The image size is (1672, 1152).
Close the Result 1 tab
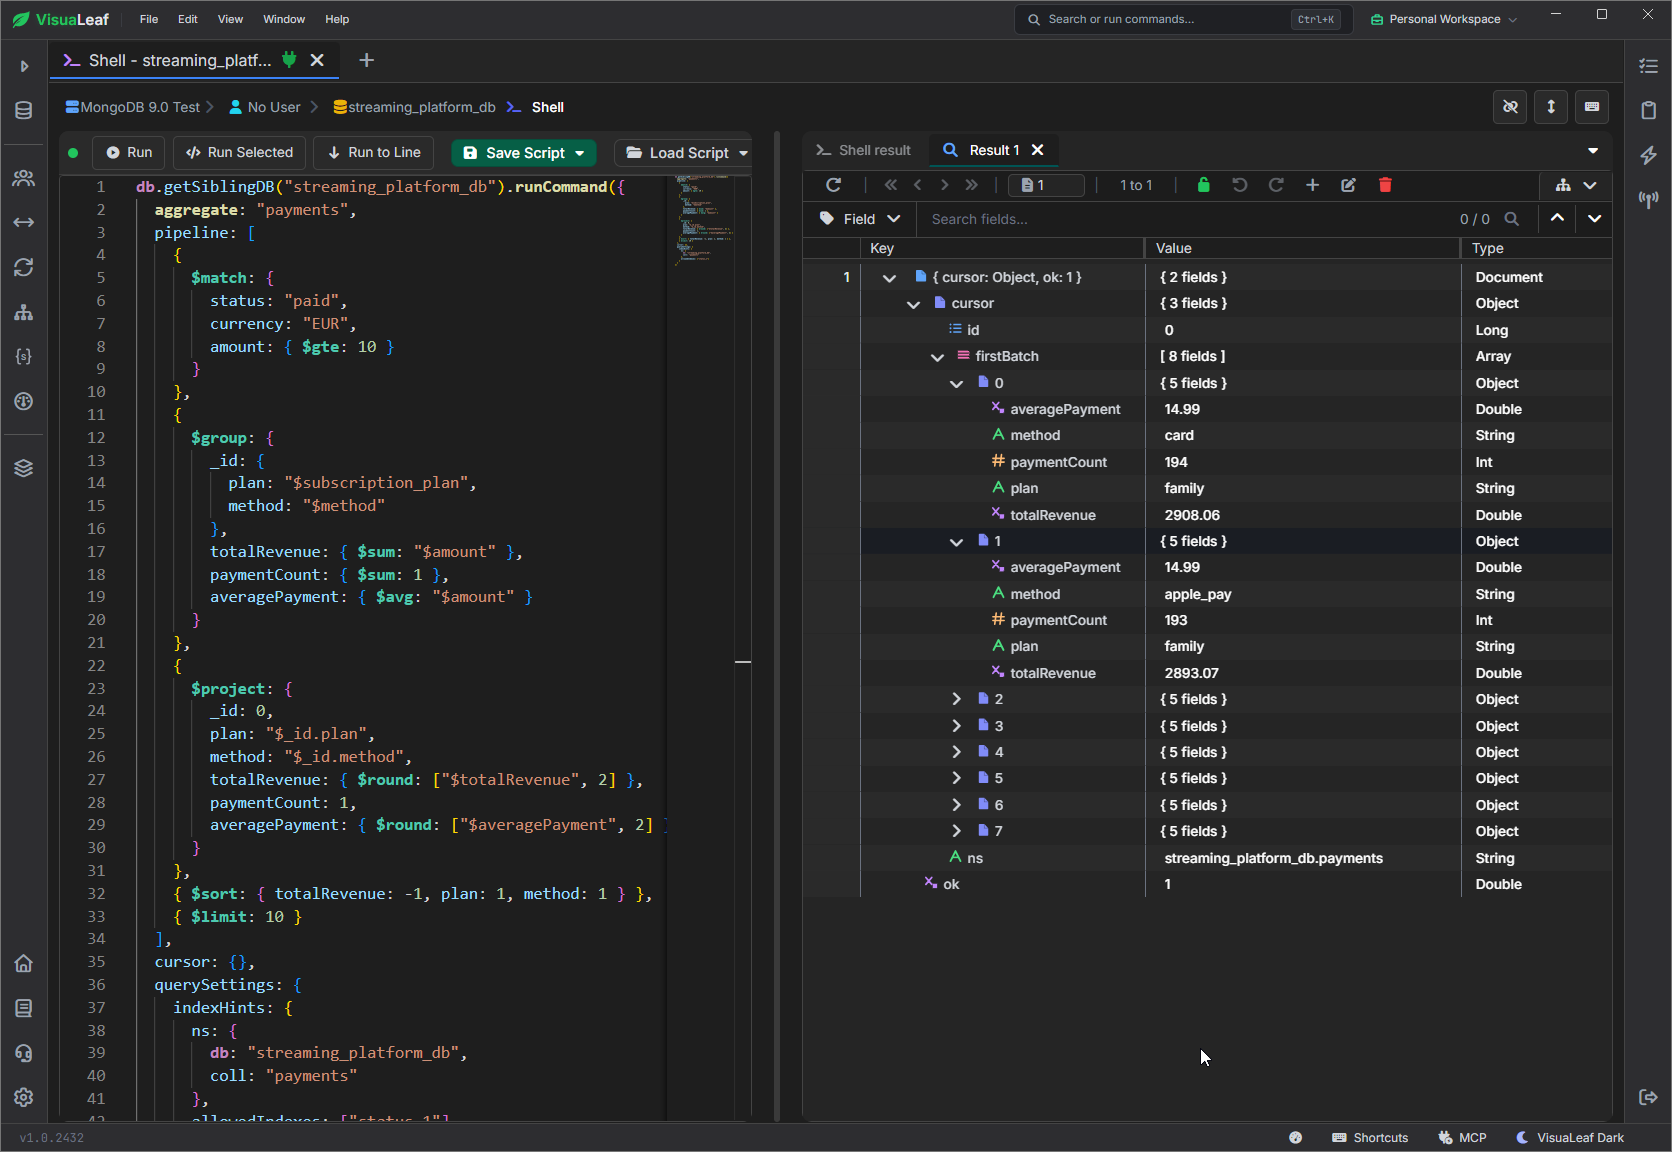click(x=1038, y=150)
